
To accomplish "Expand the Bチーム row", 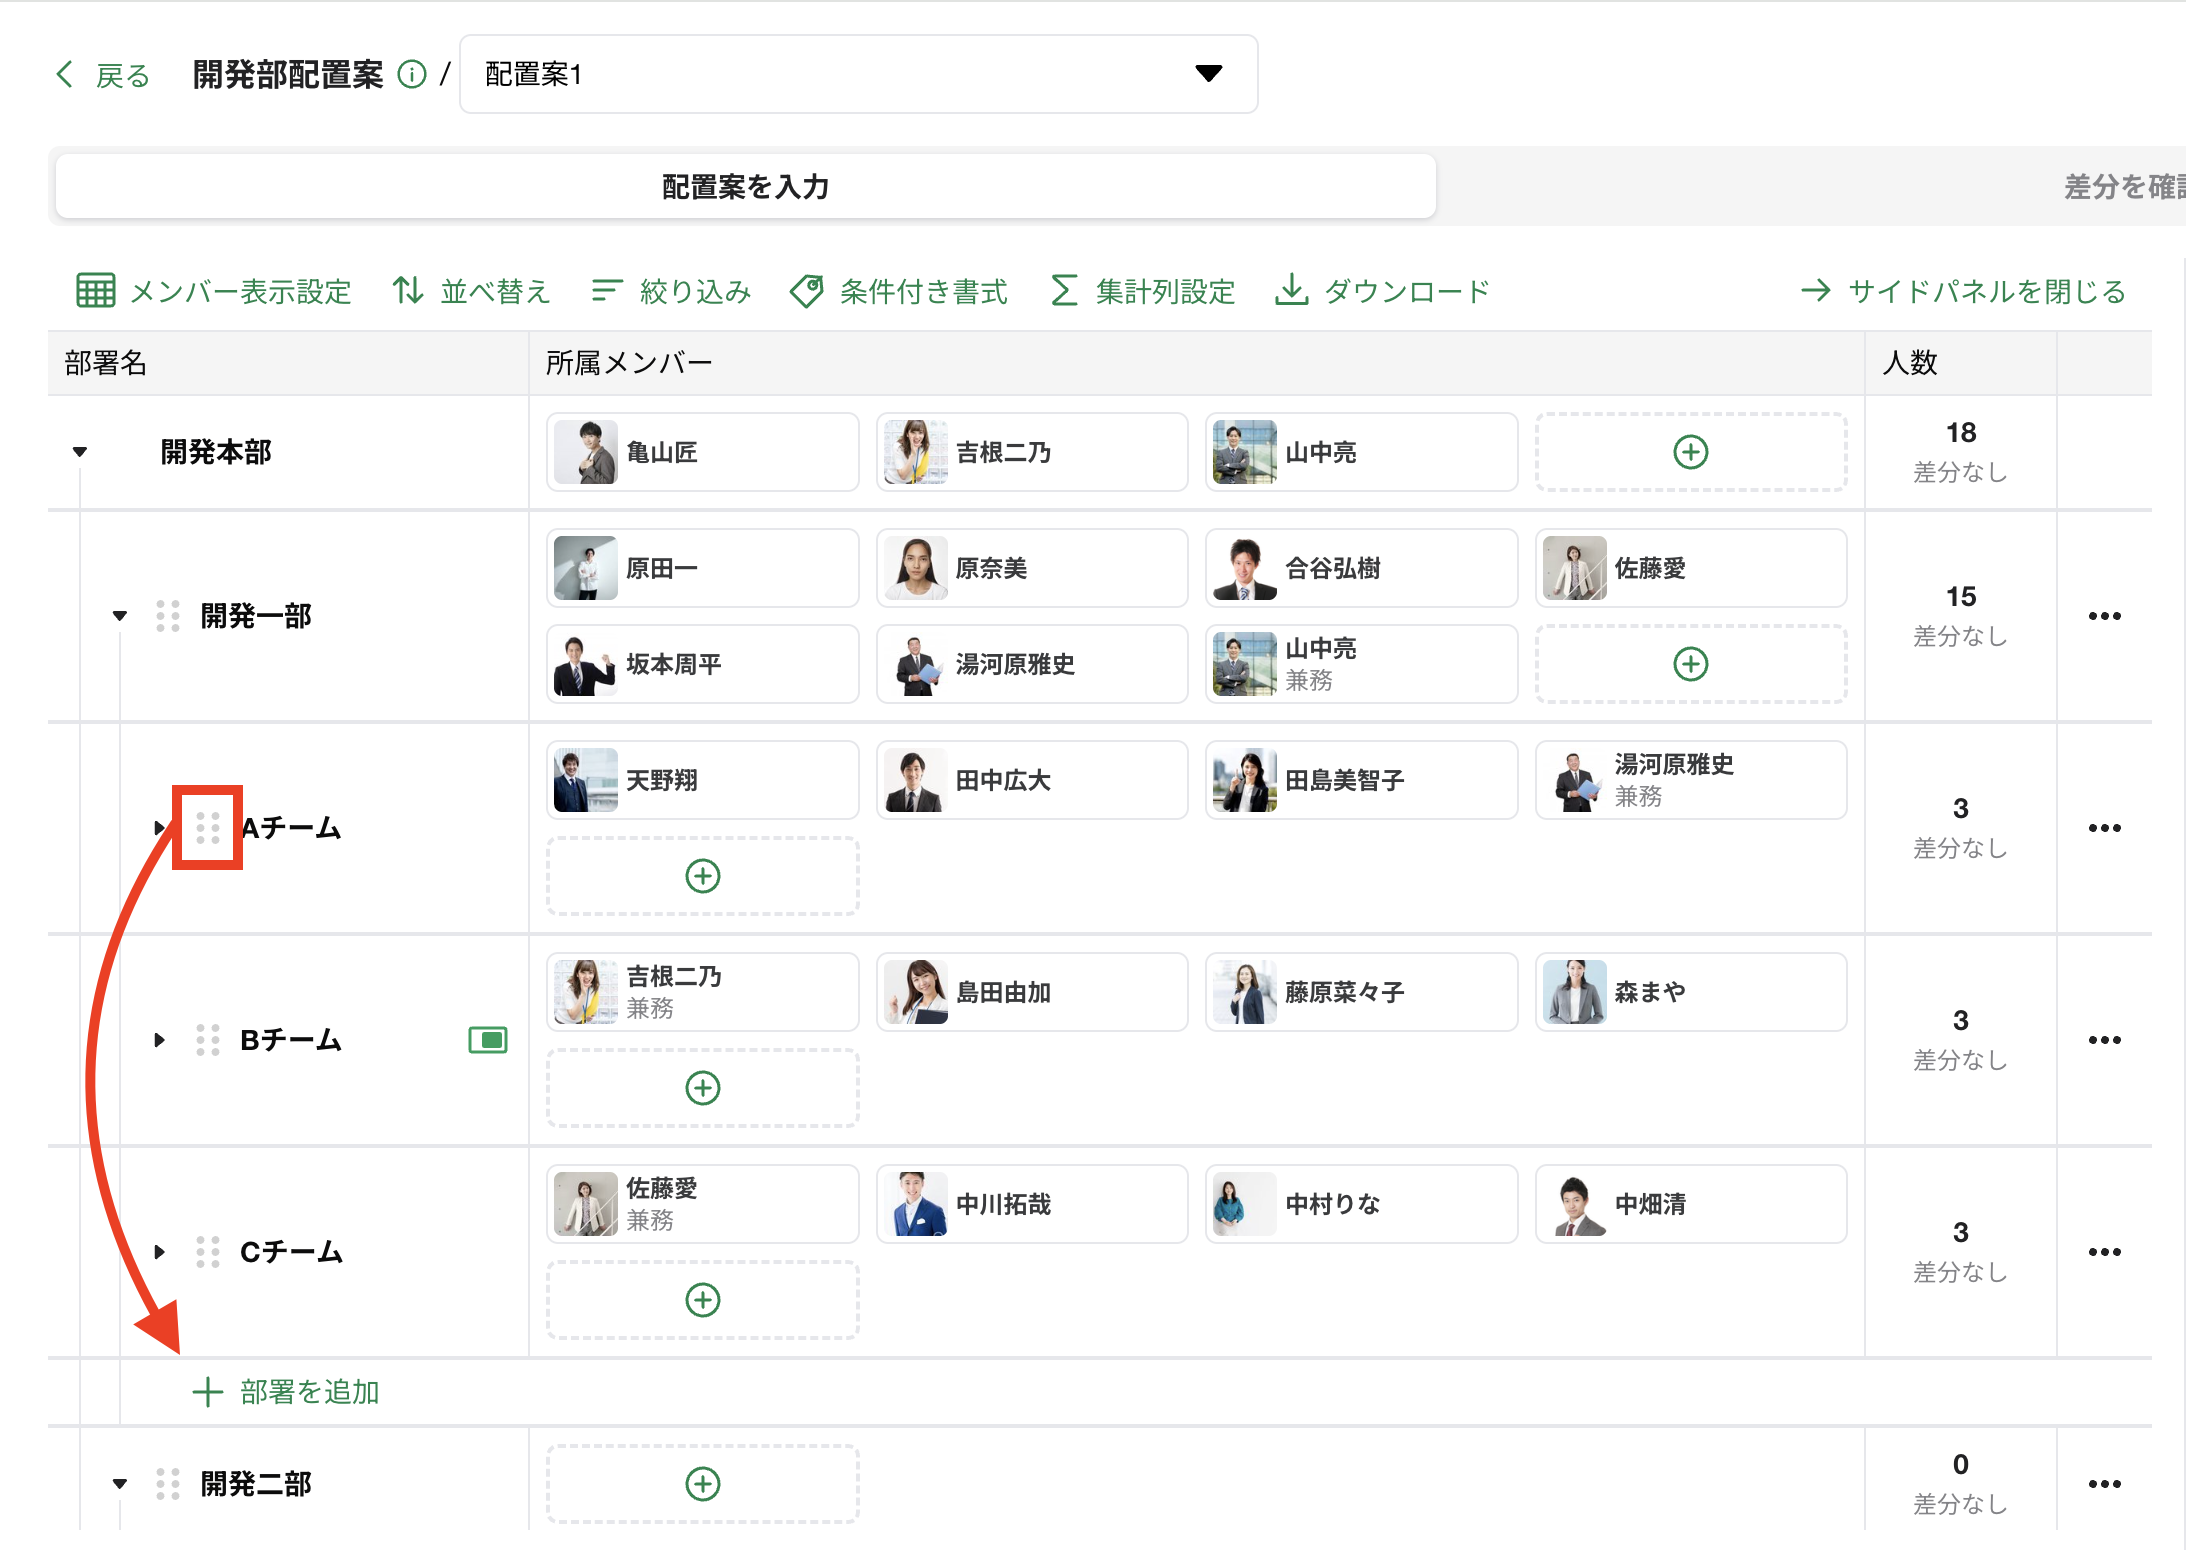I will click(159, 1040).
